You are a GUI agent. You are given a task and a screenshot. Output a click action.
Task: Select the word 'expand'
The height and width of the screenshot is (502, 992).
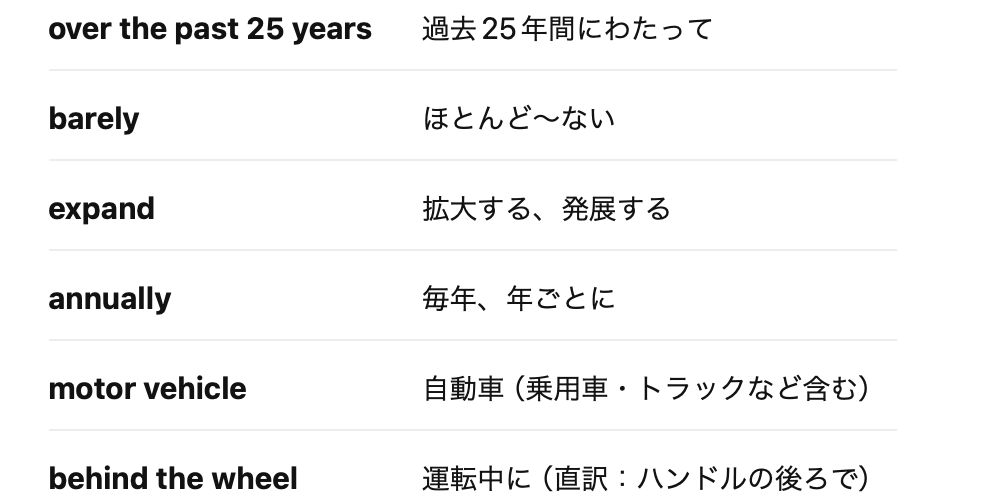[x=101, y=210]
